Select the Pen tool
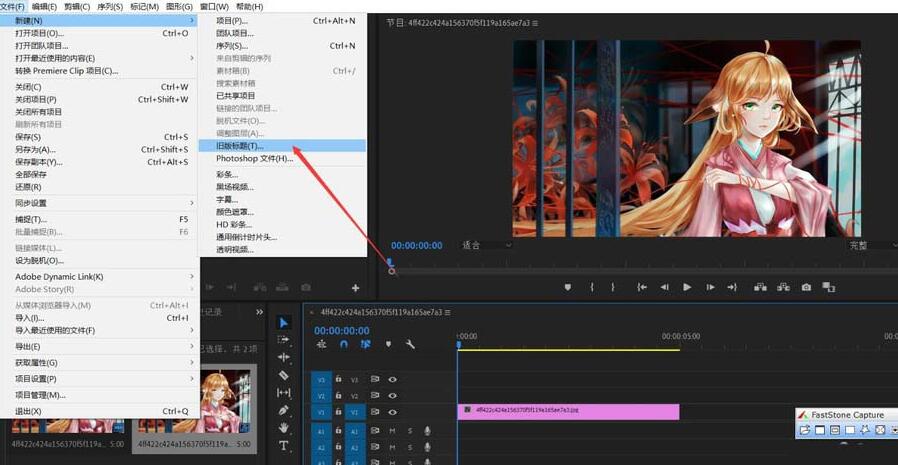This screenshot has height=465, width=898. [x=284, y=410]
